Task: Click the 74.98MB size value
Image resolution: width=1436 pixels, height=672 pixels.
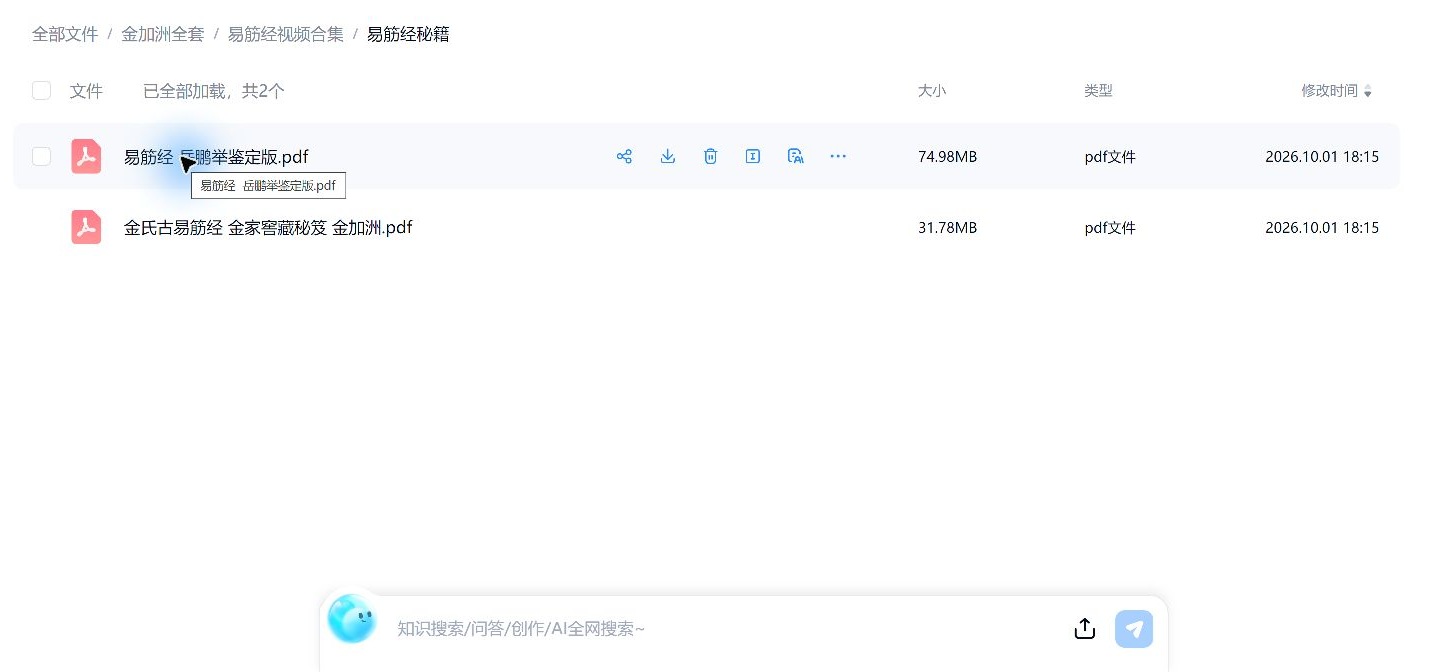Action: (947, 157)
